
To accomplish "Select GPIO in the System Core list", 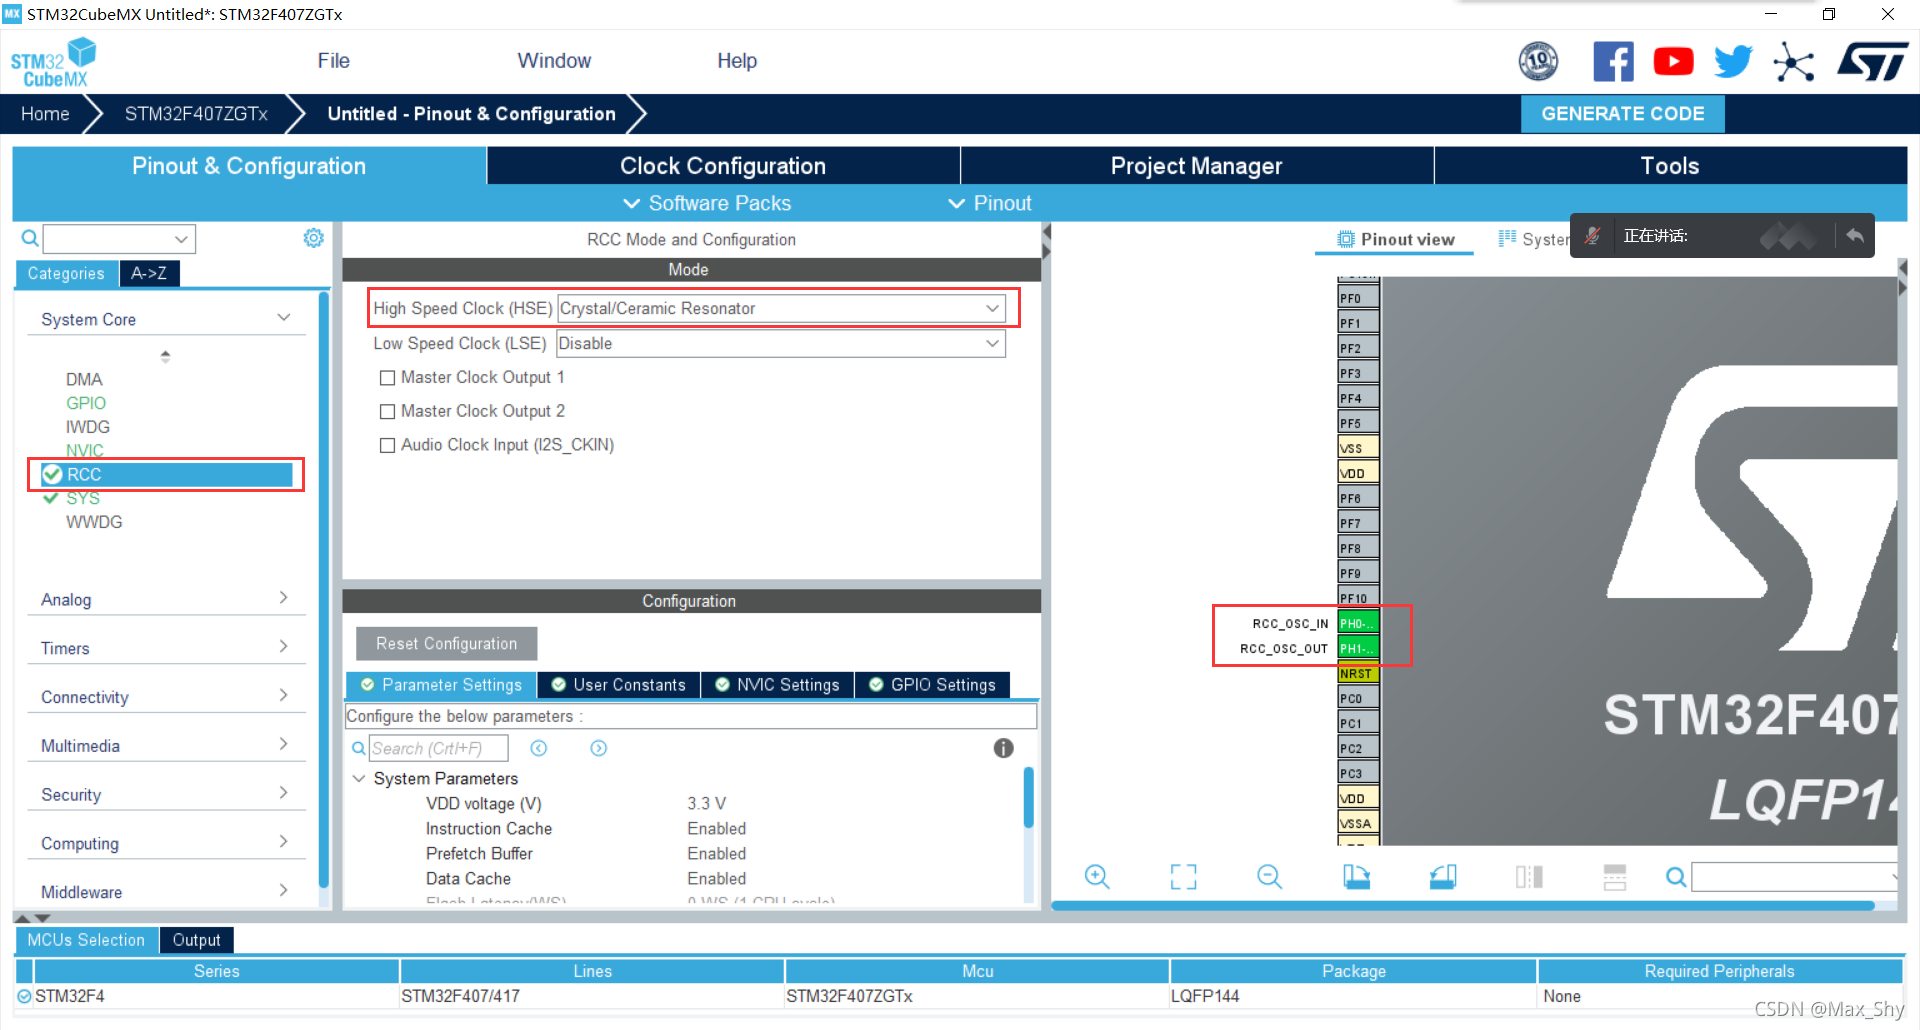I will point(86,403).
